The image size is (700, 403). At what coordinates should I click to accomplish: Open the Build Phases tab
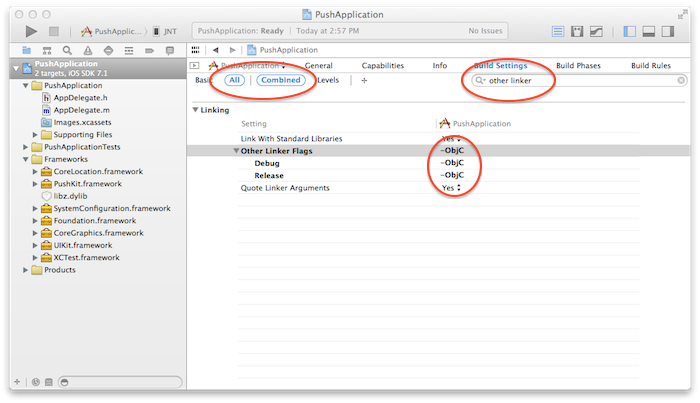[x=578, y=66]
